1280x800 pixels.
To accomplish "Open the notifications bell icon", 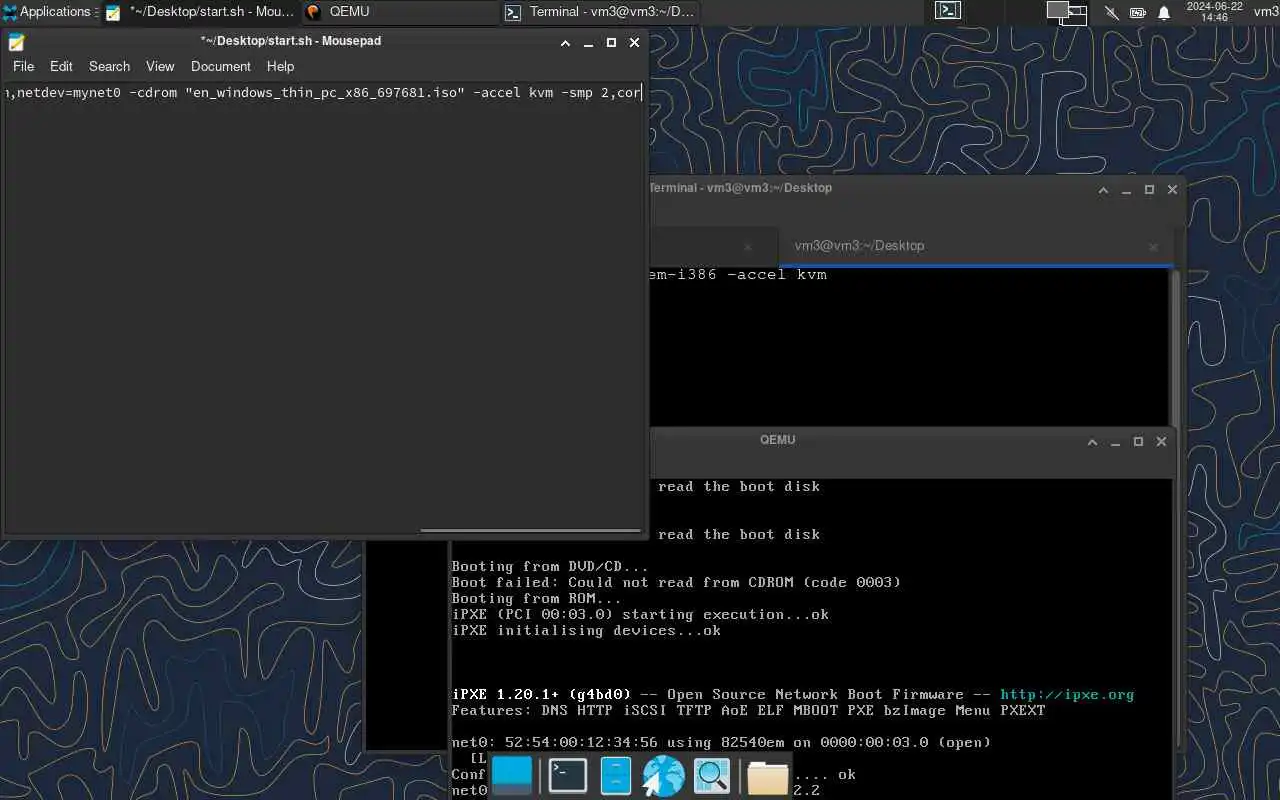I will (1164, 13).
